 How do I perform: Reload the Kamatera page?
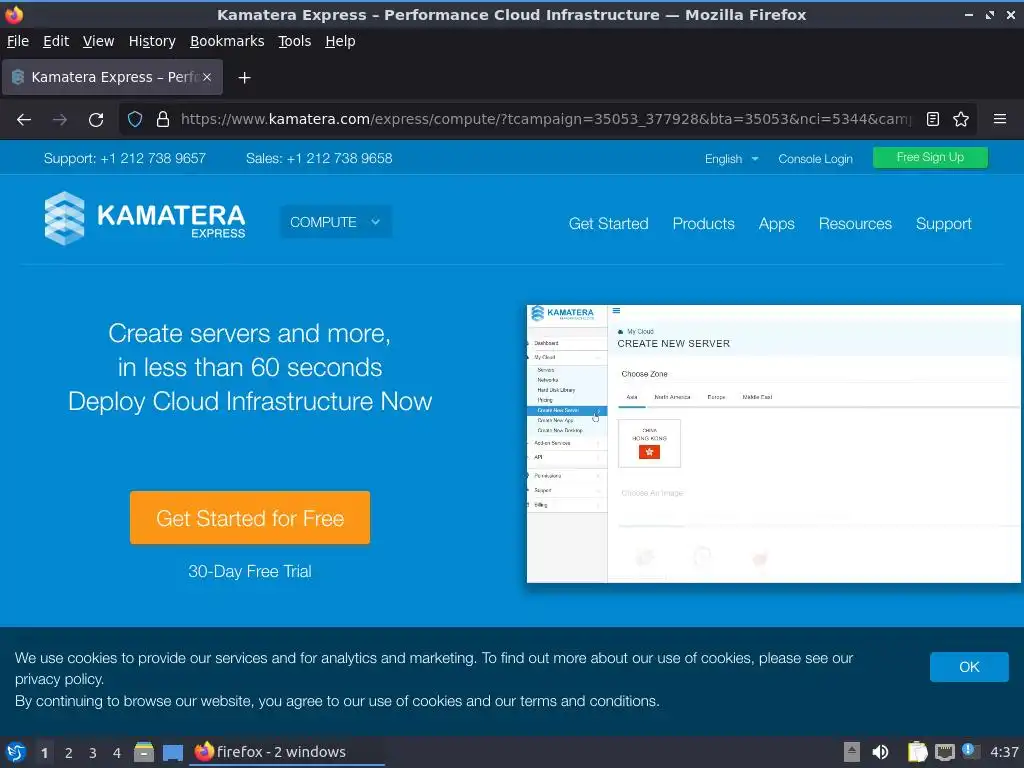(x=96, y=120)
